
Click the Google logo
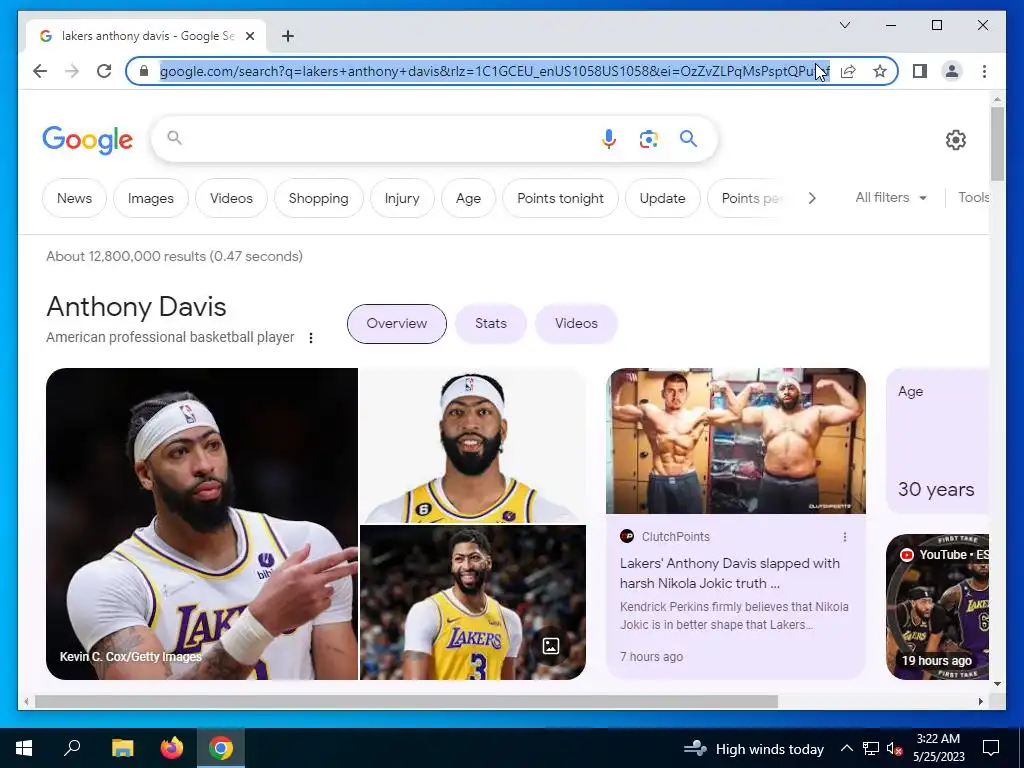88,140
